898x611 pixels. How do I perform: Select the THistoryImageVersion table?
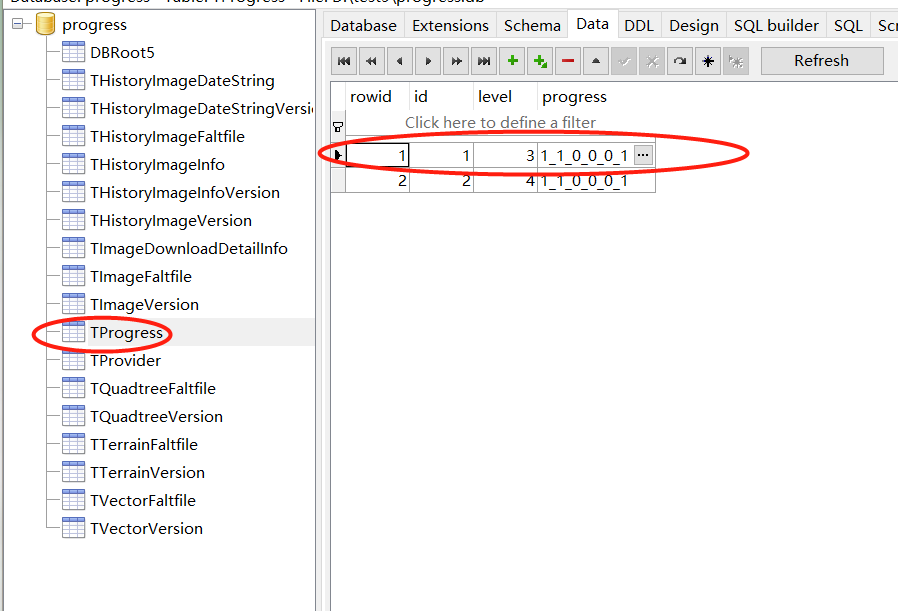pyautogui.click(x=171, y=220)
